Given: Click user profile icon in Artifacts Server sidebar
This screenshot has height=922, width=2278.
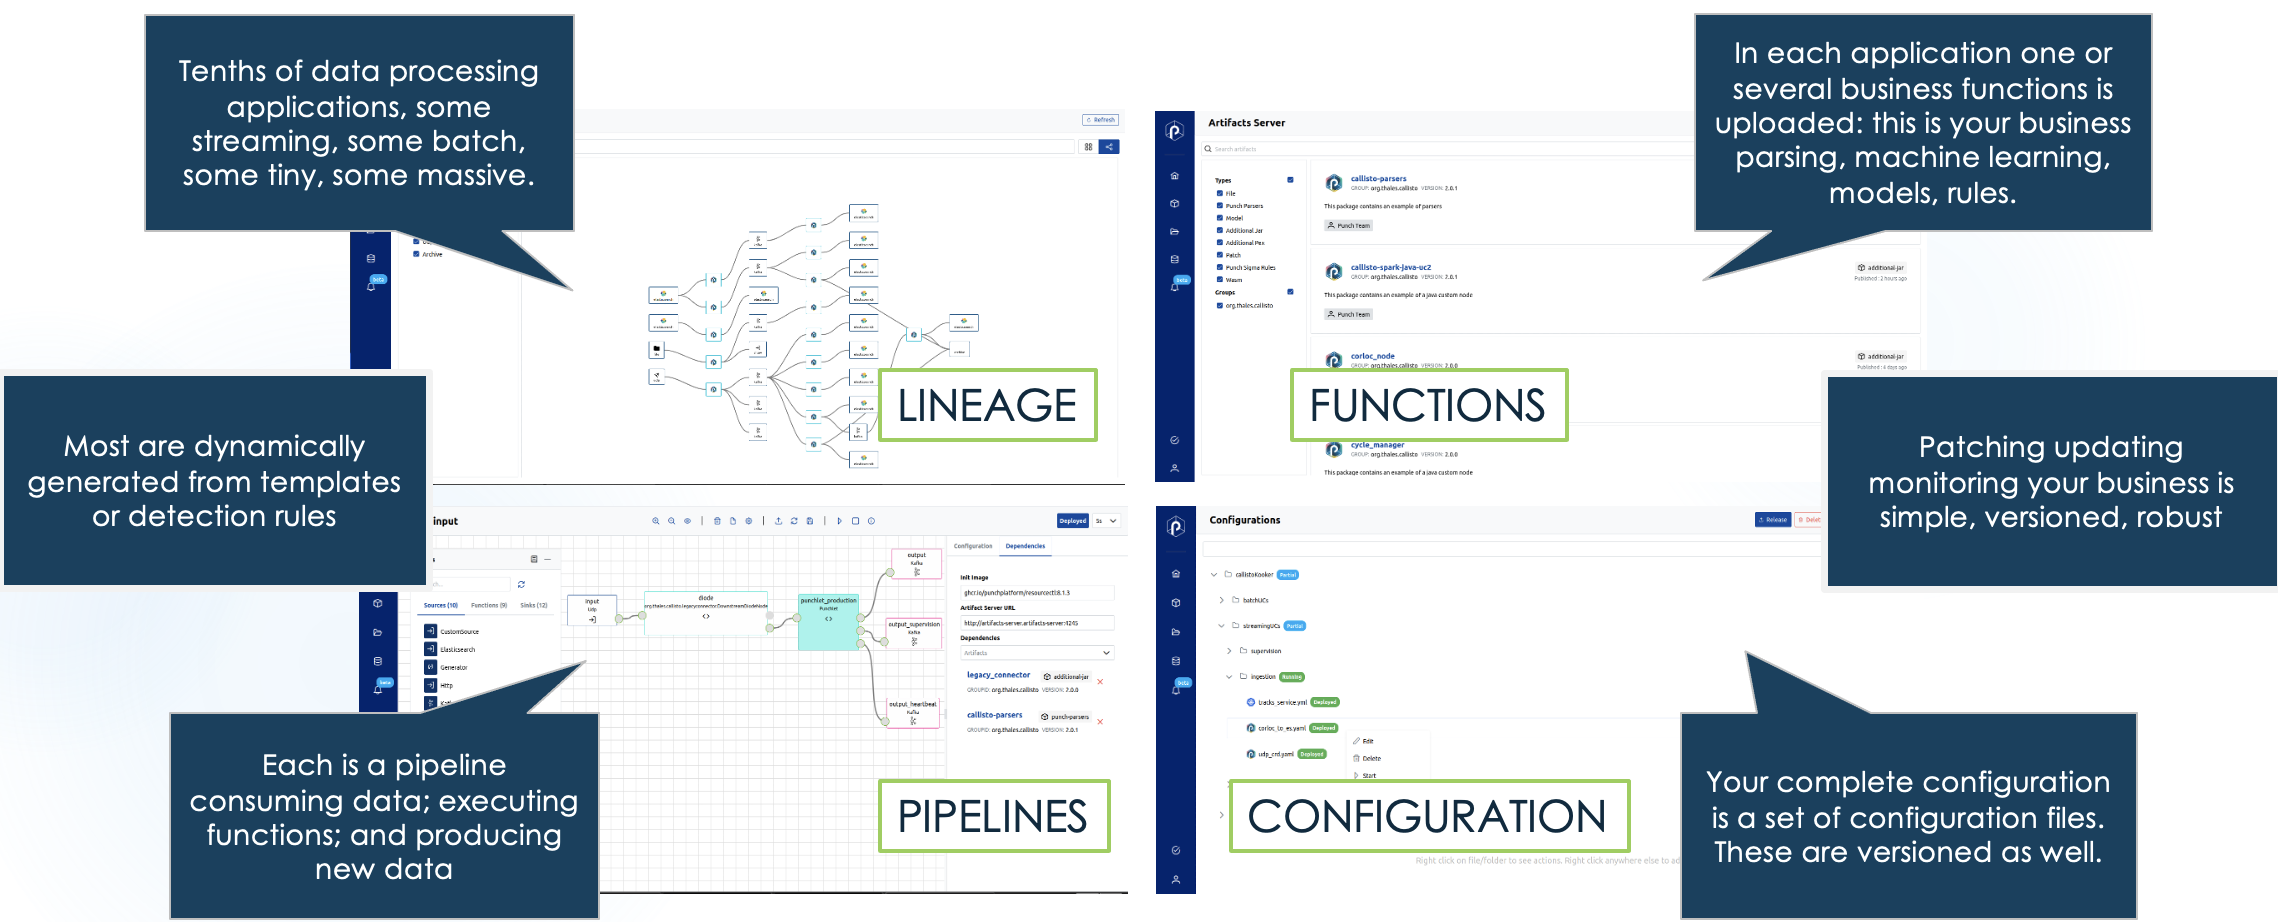Looking at the screenshot, I should pyautogui.click(x=1175, y=468).
